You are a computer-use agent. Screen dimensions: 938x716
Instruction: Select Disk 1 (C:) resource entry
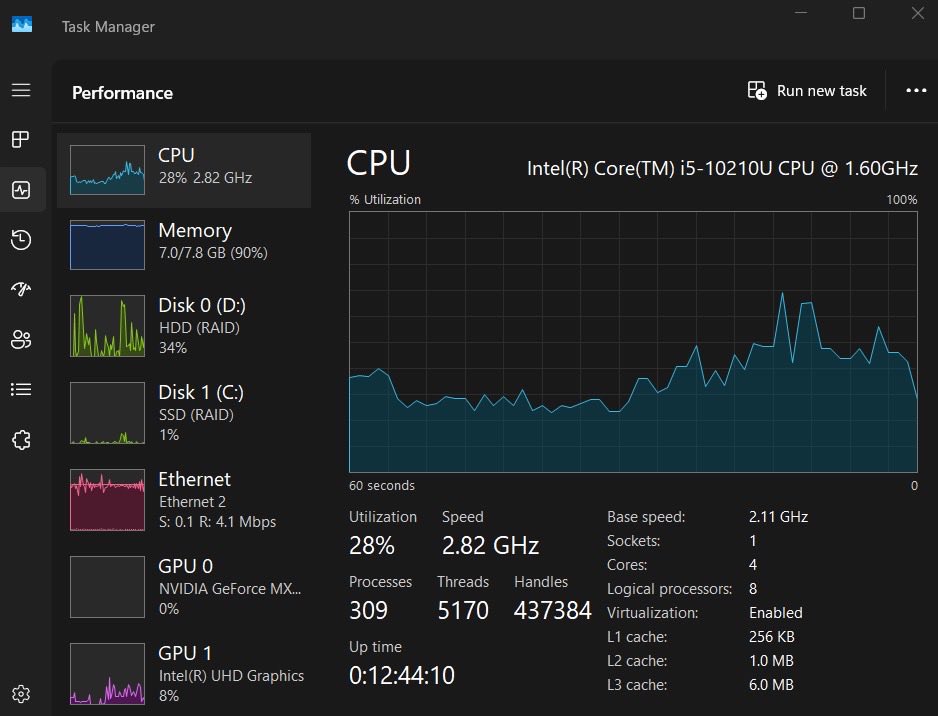(x=184, y=413)
